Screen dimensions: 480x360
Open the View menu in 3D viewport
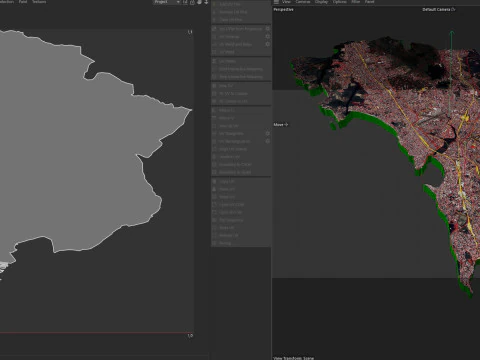(286, 2)
